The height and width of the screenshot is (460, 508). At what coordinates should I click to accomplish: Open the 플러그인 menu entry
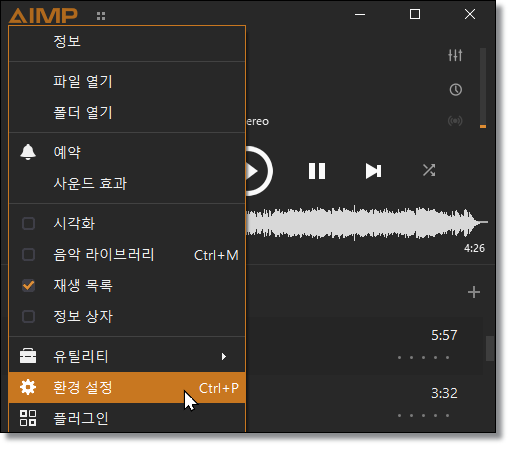tap(127, 418)
